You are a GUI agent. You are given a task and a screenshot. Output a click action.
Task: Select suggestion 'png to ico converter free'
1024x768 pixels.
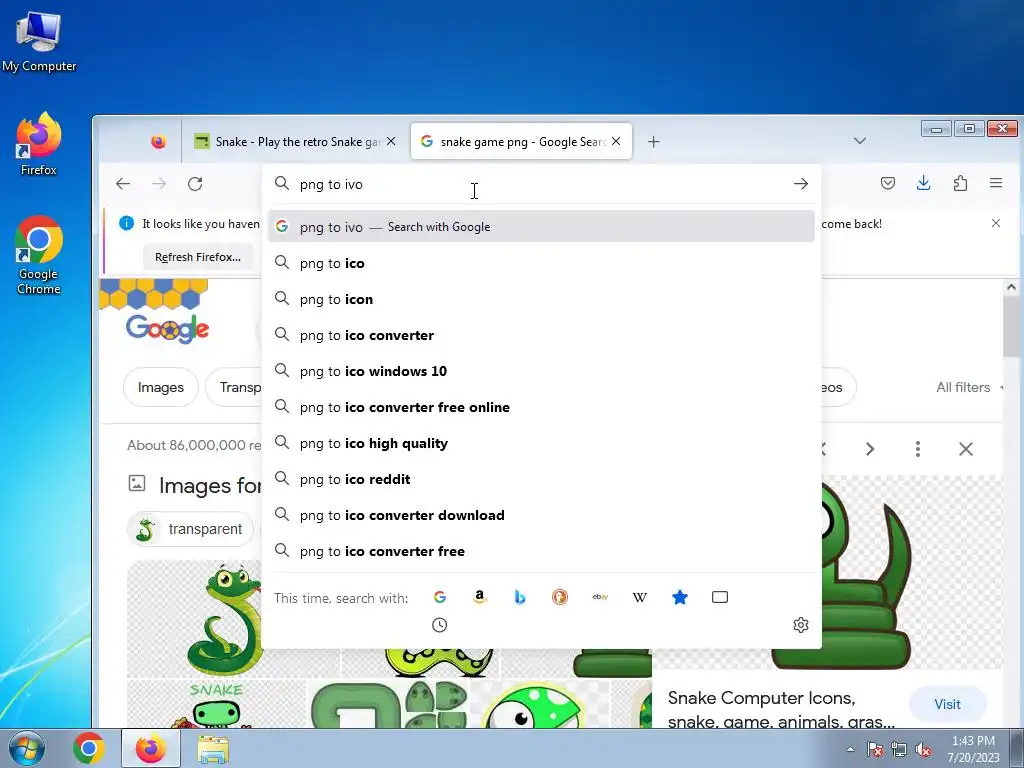click(x=541, y=551)
